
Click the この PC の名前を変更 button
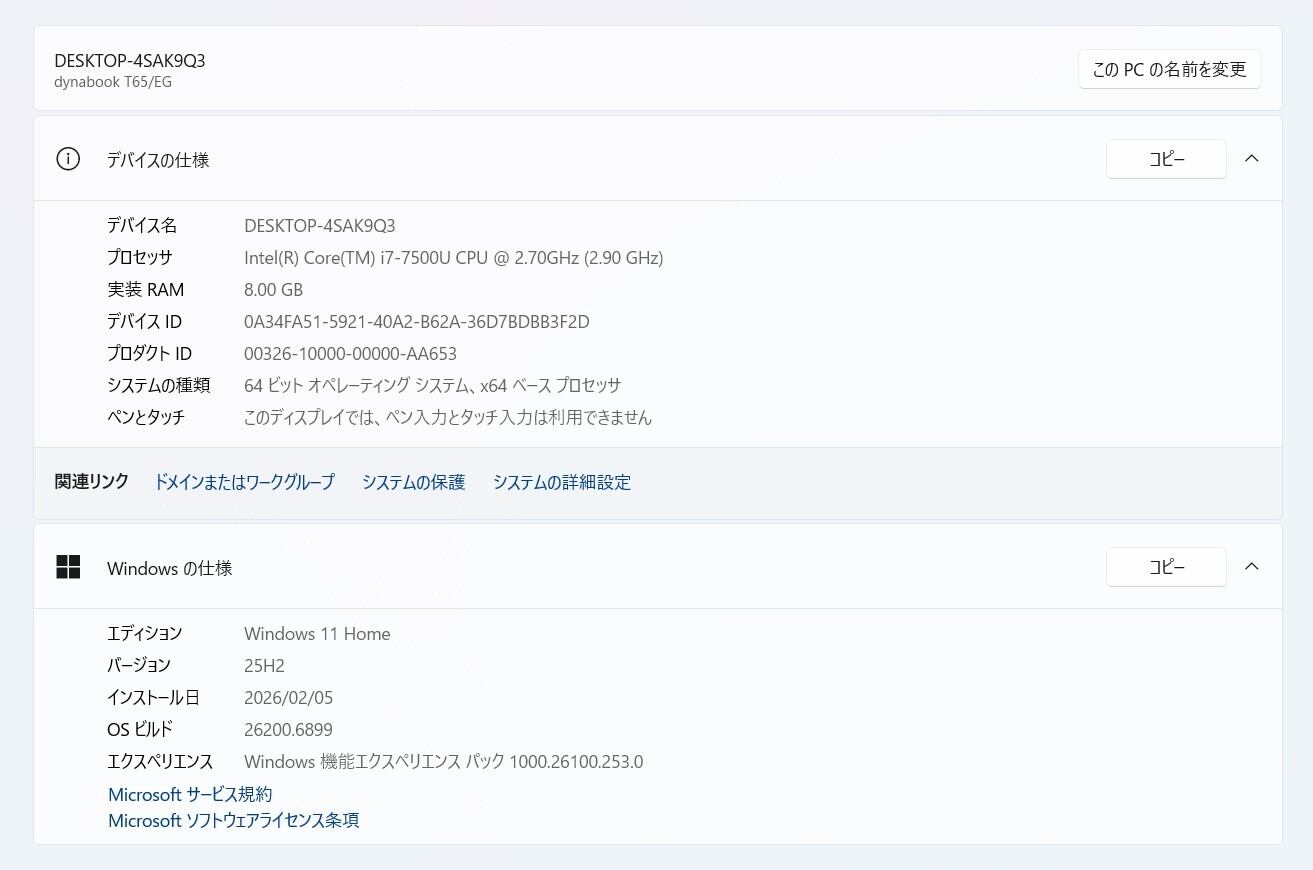(1169, 69)
